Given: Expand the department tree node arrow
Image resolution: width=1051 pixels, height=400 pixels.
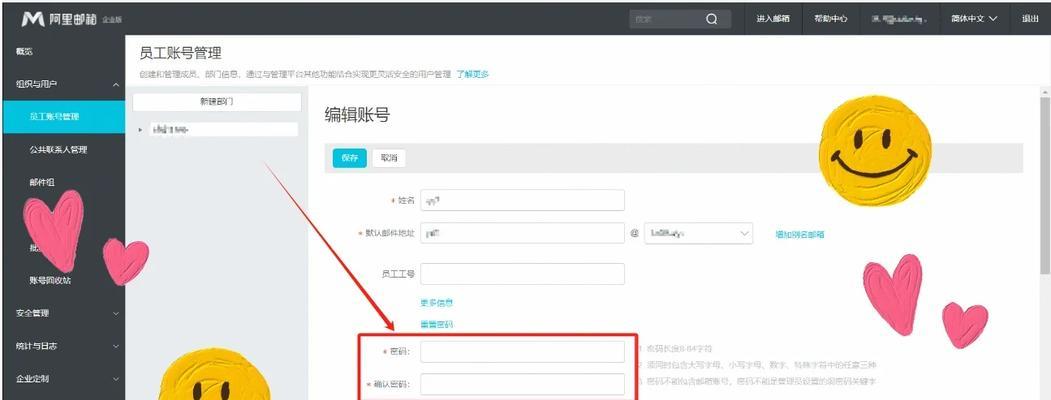Looking at the screenshot, I should [x=141, y=129].
